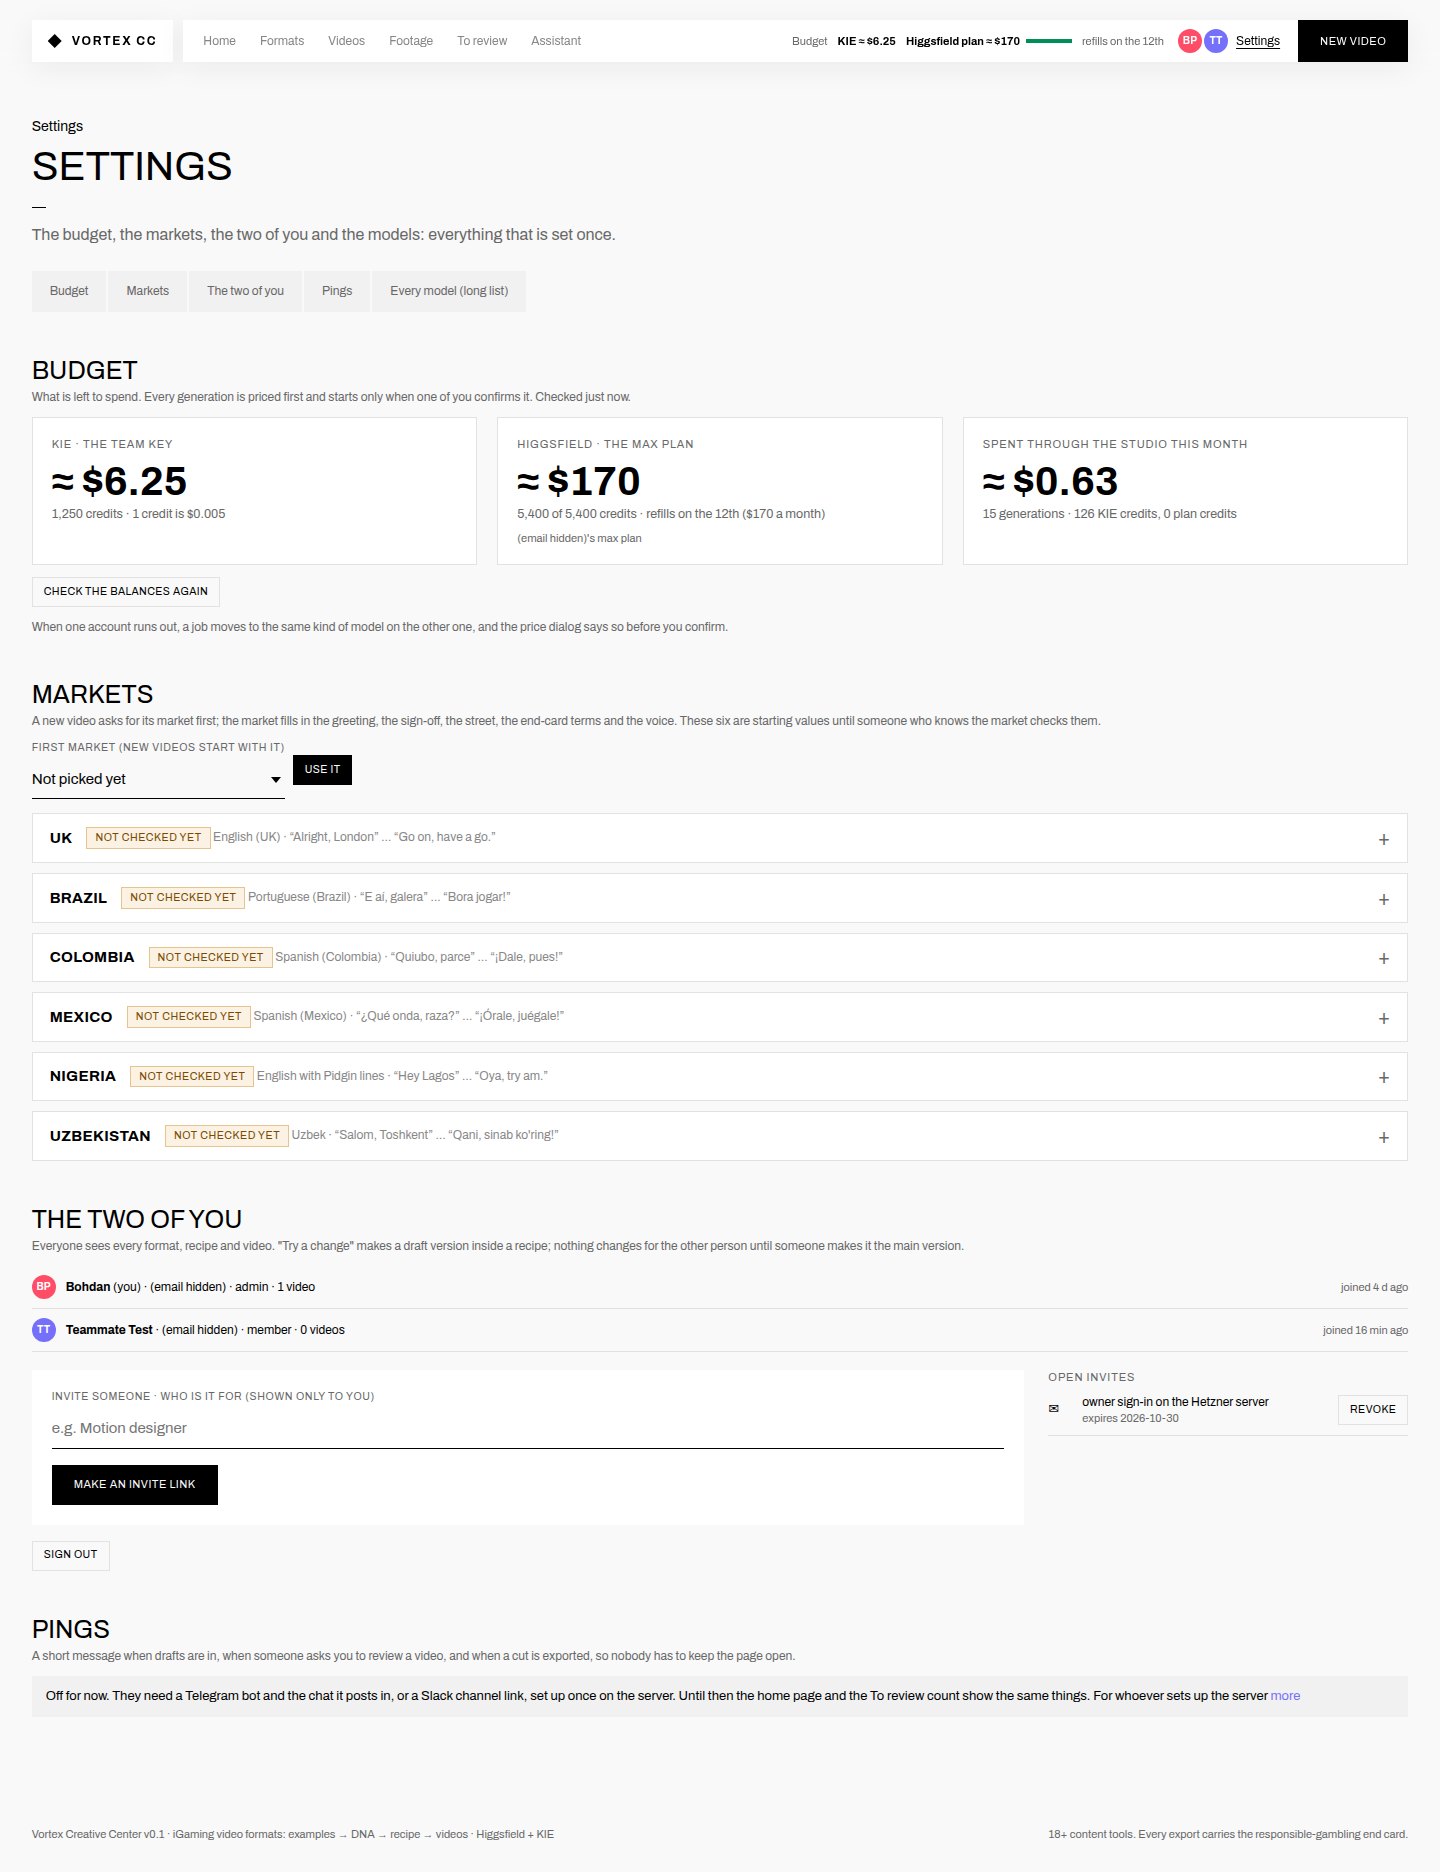1440x1872 pixels.
Task: Click the New Video button
Action: [1352, 41]
